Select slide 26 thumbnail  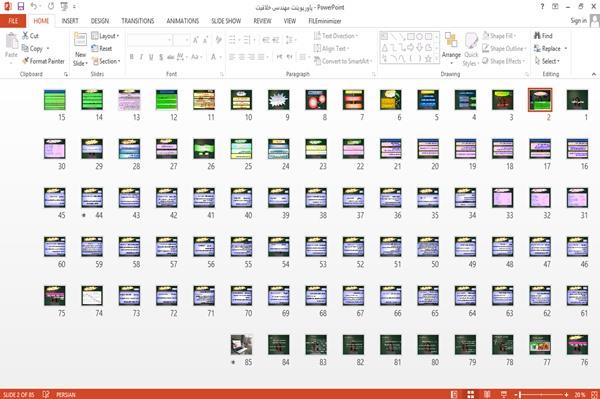point(204,149)
